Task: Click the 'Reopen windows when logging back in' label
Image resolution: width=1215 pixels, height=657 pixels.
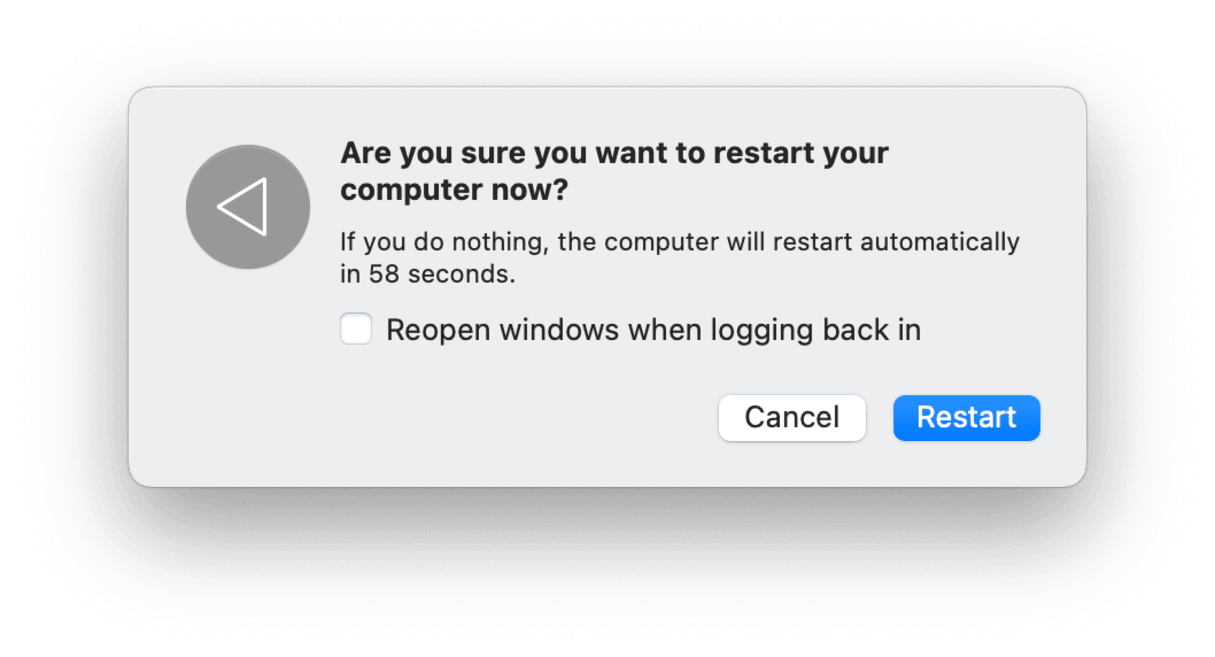Action: [650, 329]
